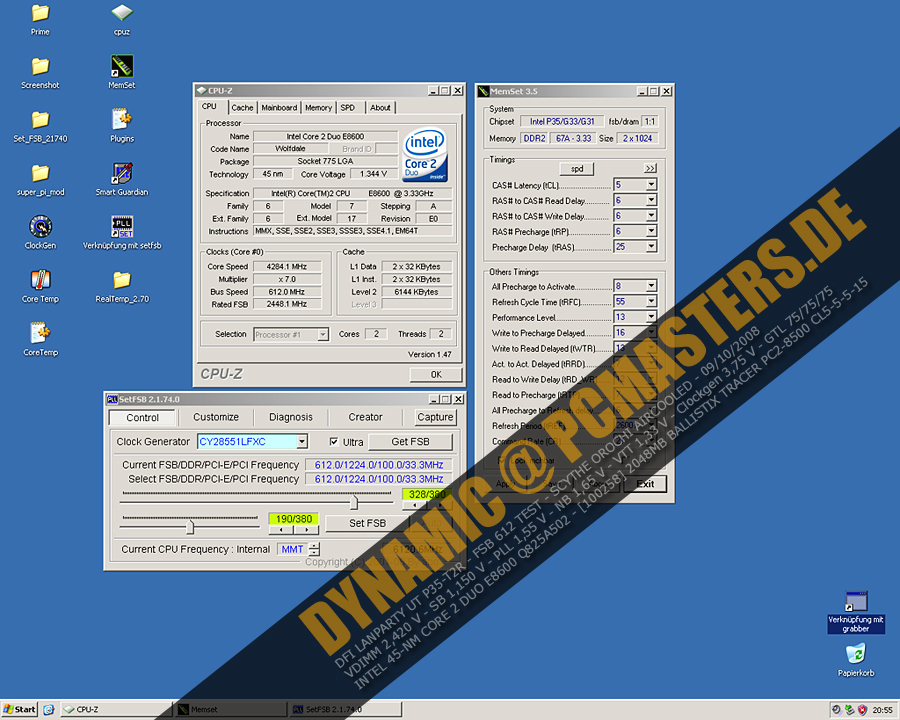This screenshot has height=720, width=900.
Task: Click the Set FSB button
Action: [367, 523]
